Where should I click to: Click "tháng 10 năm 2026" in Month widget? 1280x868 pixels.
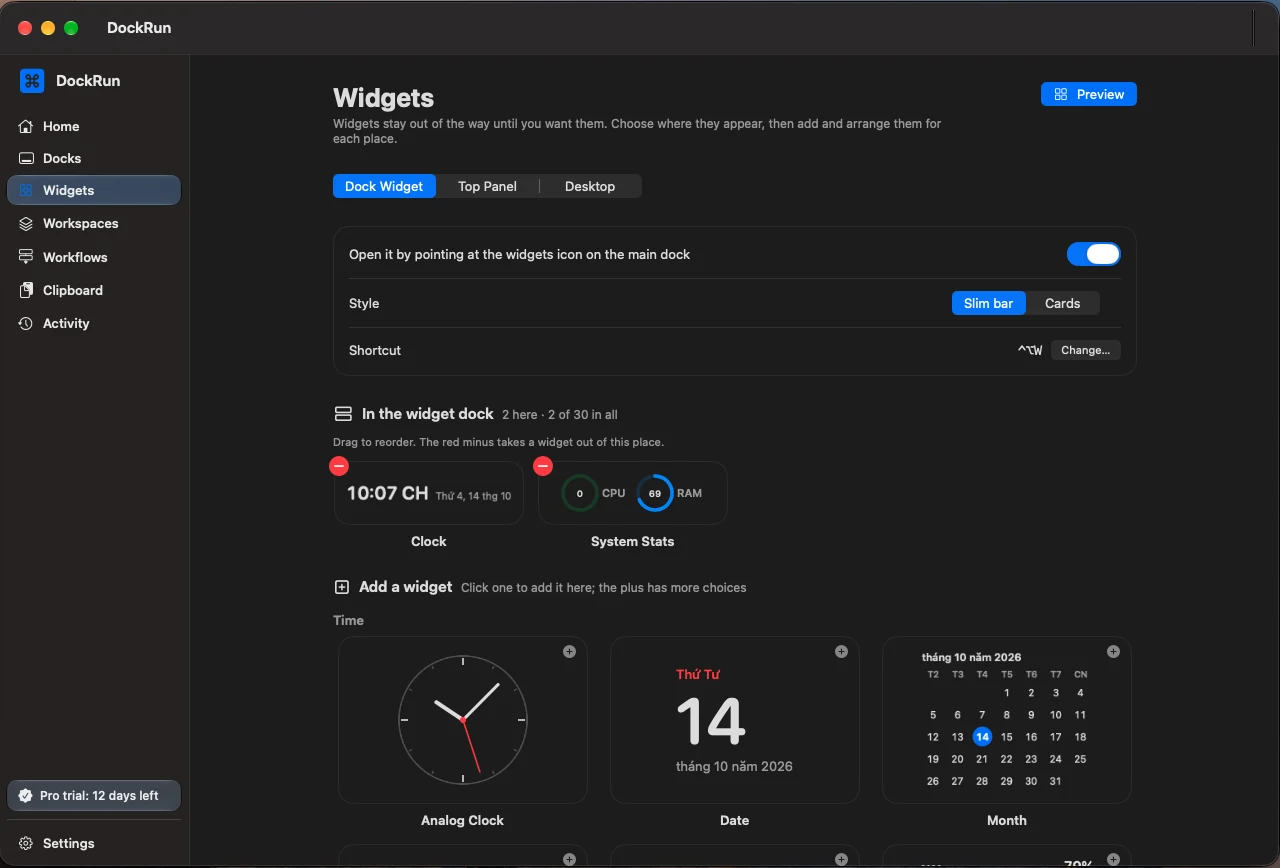coord(971,657)
